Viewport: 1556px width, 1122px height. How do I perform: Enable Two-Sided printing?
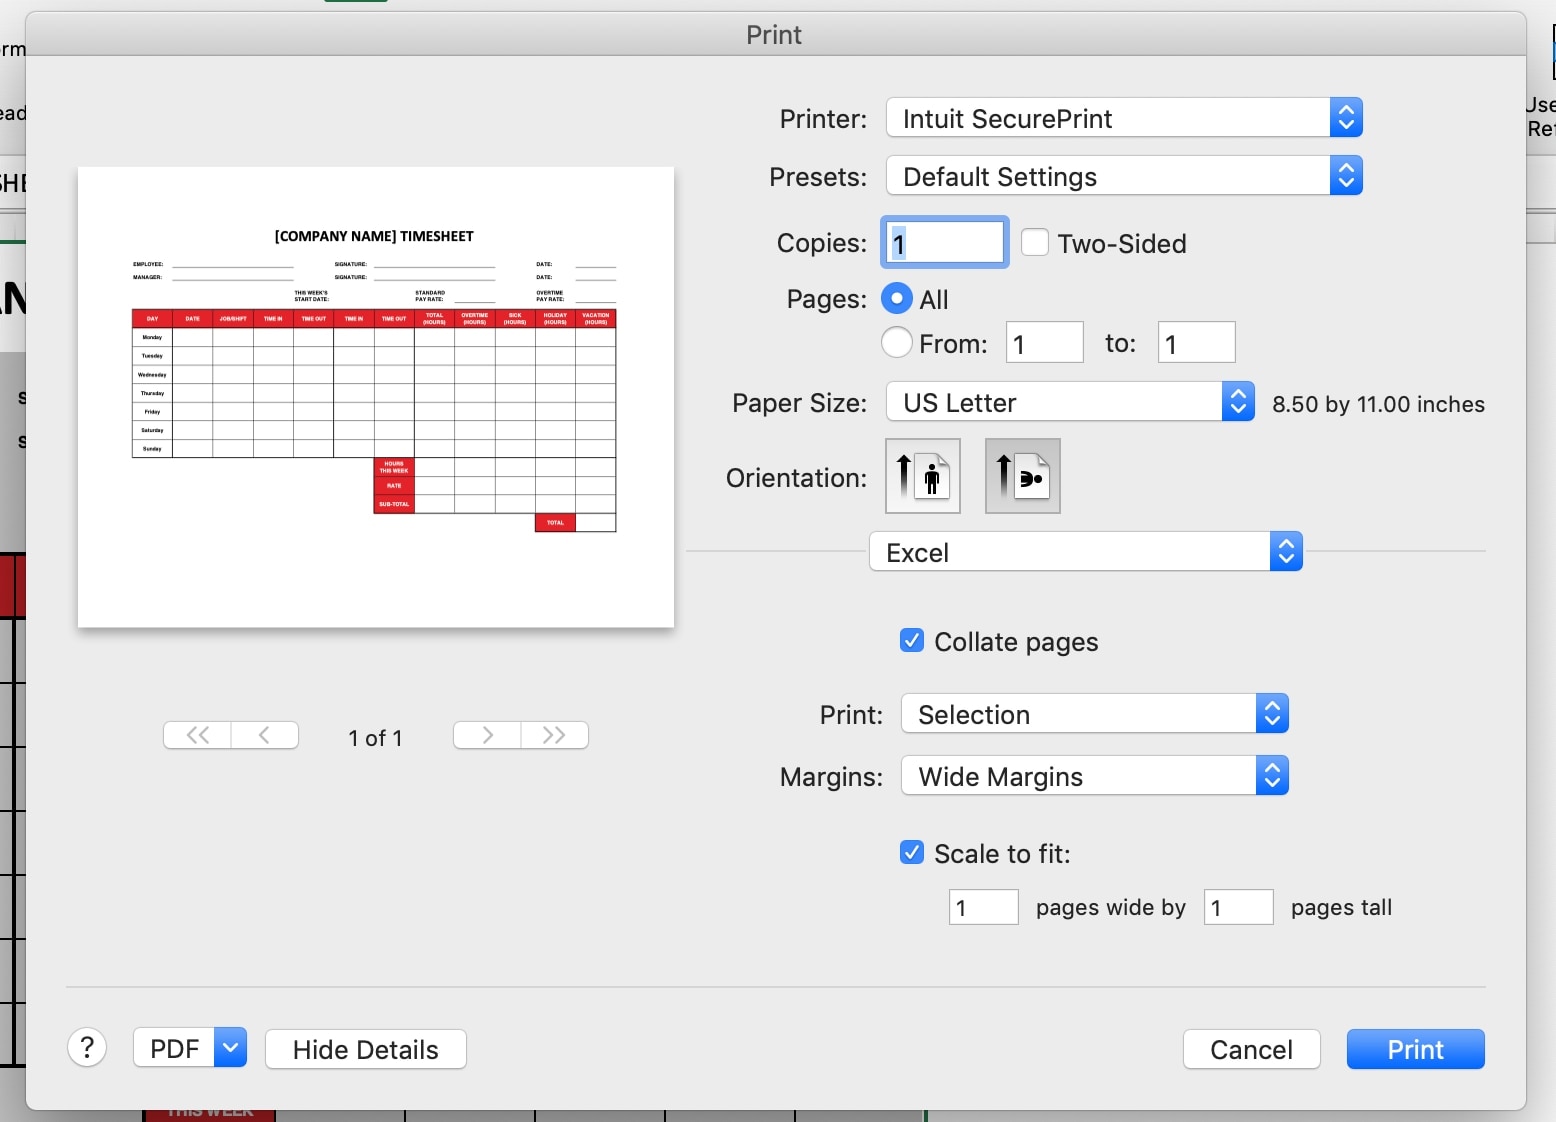[1035, 242]
